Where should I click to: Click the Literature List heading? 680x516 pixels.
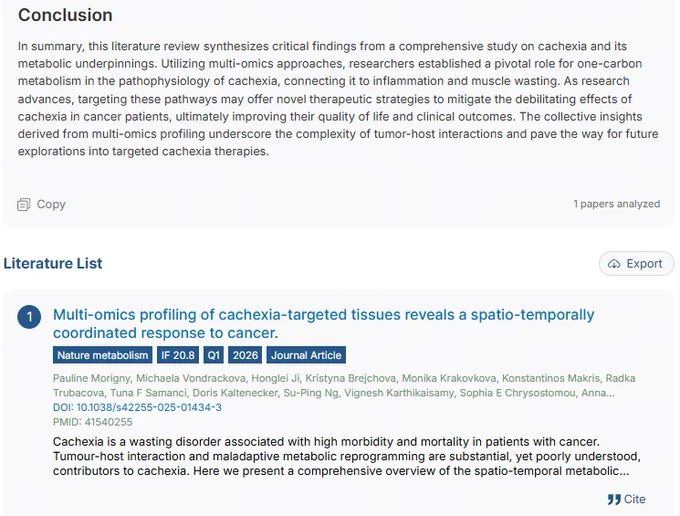(53, 263)
